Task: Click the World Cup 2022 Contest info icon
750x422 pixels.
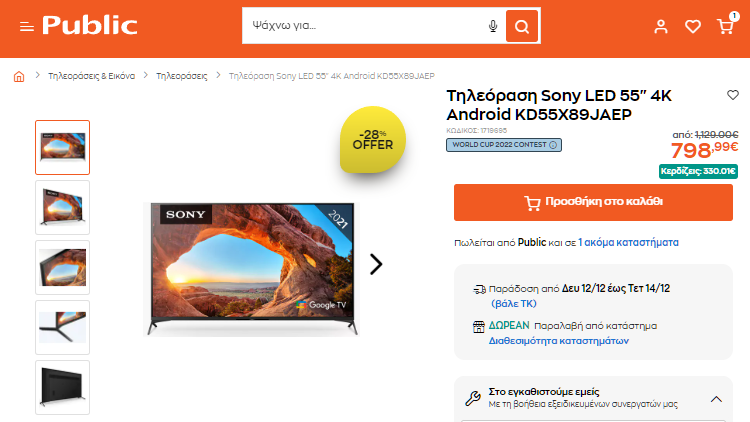Action: point(553,145)
